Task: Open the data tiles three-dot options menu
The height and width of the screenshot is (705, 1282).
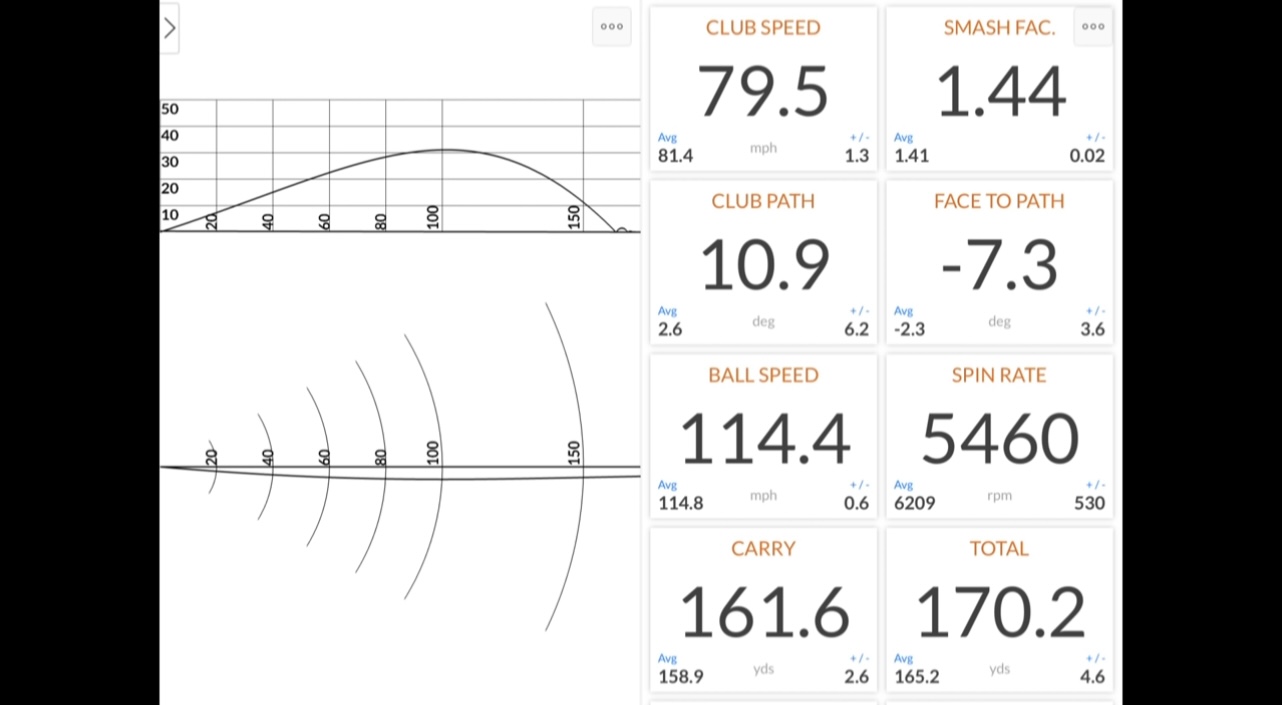Action: (x=1093, y=27)
